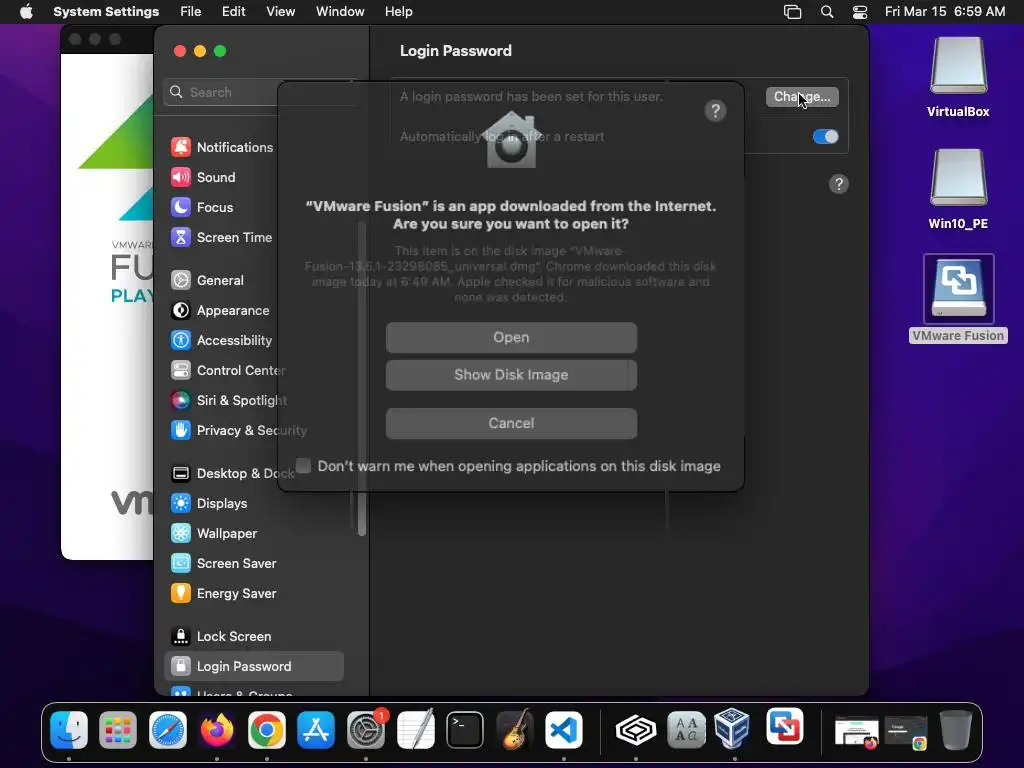Select the Displays sidebar item
This screenshot has height=768, width=1024.
coord(209,504)
